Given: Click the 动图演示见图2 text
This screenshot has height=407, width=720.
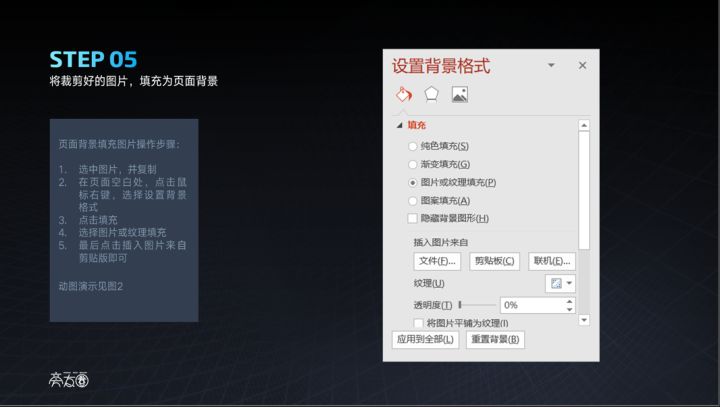Looking at the screenshot, I should tap(90, 286).
